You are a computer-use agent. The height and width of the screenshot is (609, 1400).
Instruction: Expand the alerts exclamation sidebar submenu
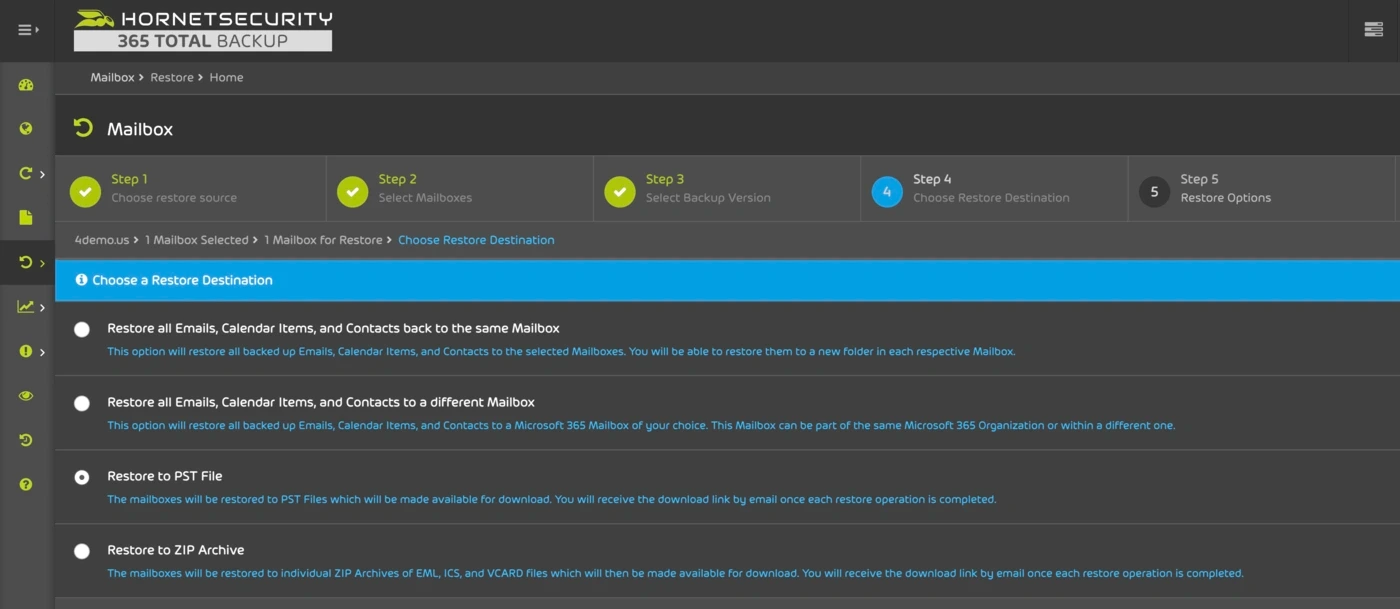click(x=29, y=351)
